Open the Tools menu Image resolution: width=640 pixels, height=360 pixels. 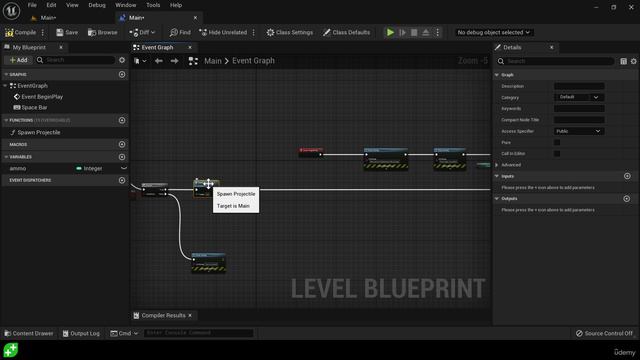(153, 5)
